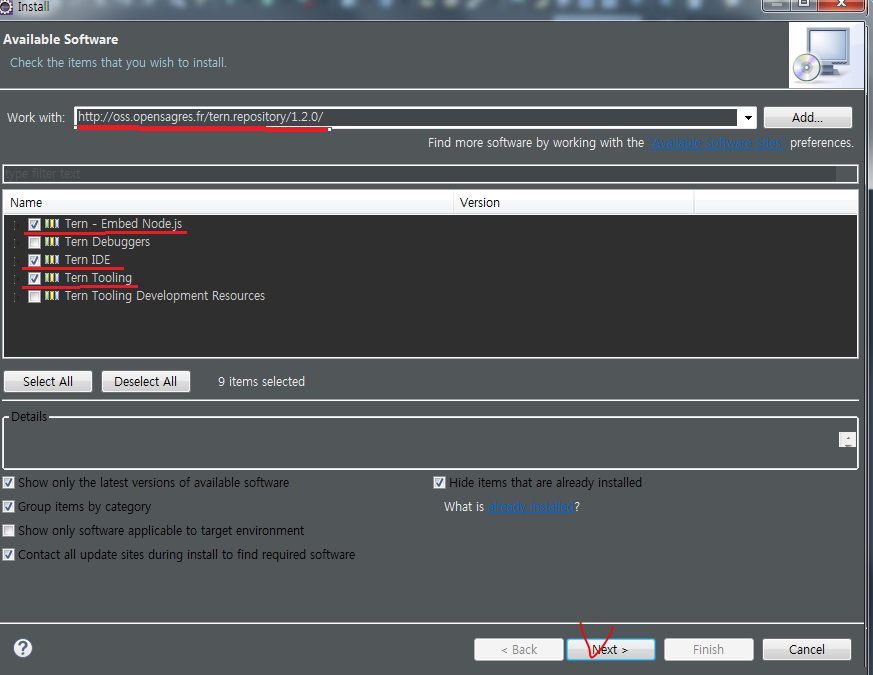The height and width of the screenshot is (675, 873).
Task: Check Tern Tooling Development Resources checkbox
Action: 35,296
